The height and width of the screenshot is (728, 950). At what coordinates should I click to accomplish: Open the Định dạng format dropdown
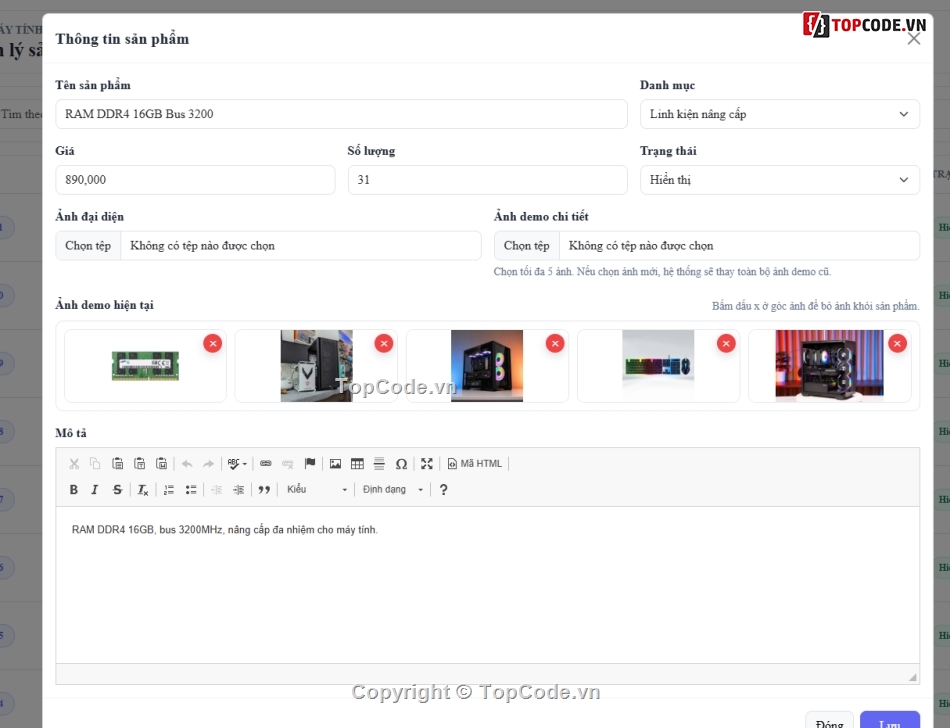coord(392,489)
